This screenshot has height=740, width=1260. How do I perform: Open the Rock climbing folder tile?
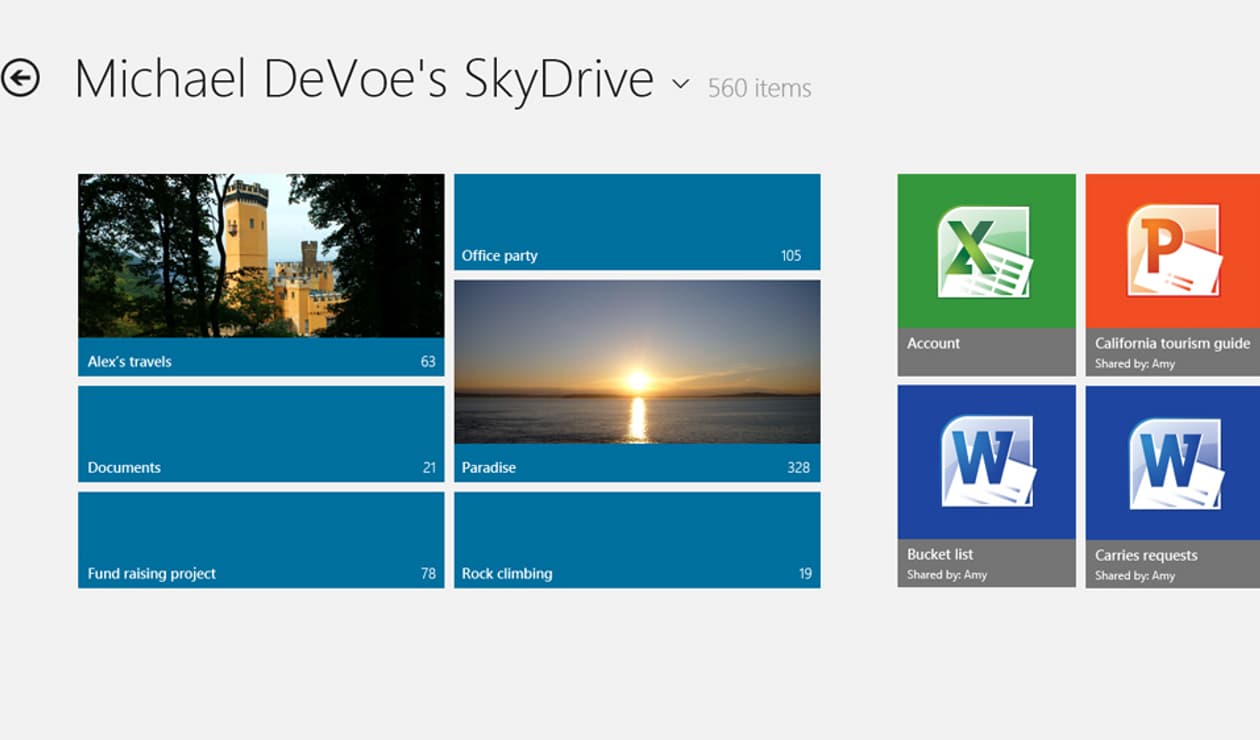pyautogui.click(x=637, y=540)
